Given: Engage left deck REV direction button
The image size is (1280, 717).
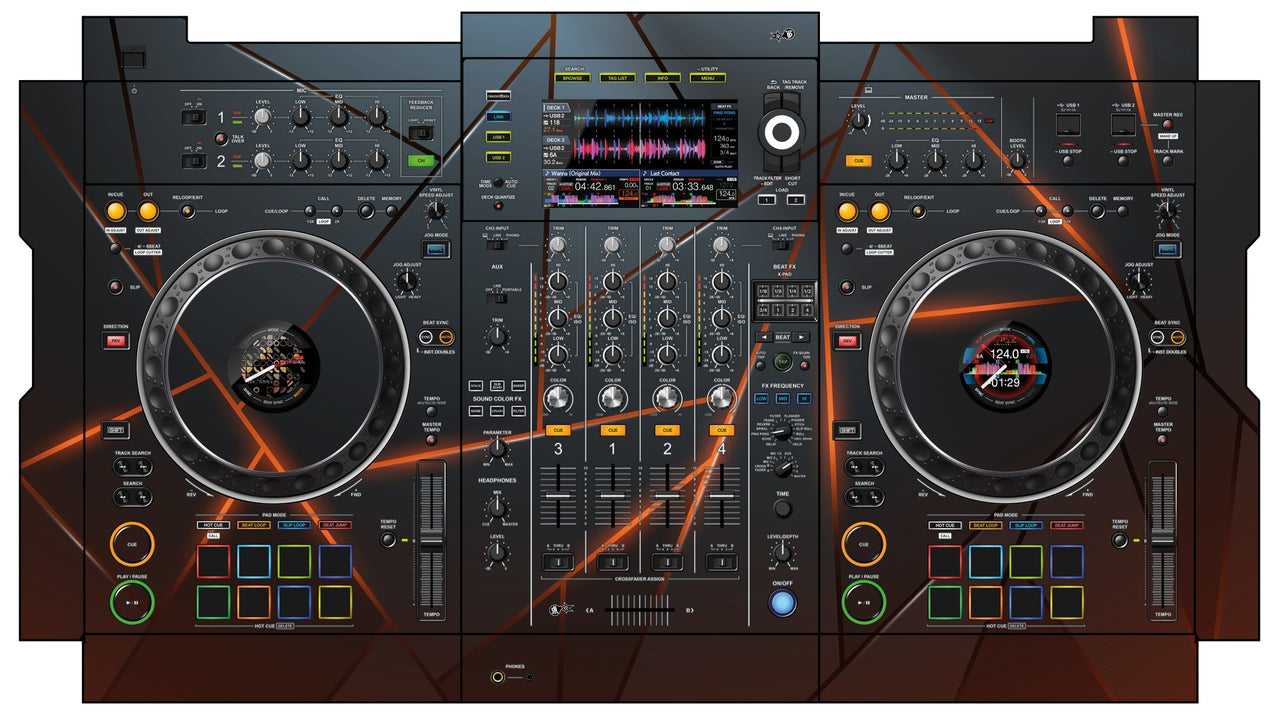Looking at the screenshot, I should click(x=115, y=341).
